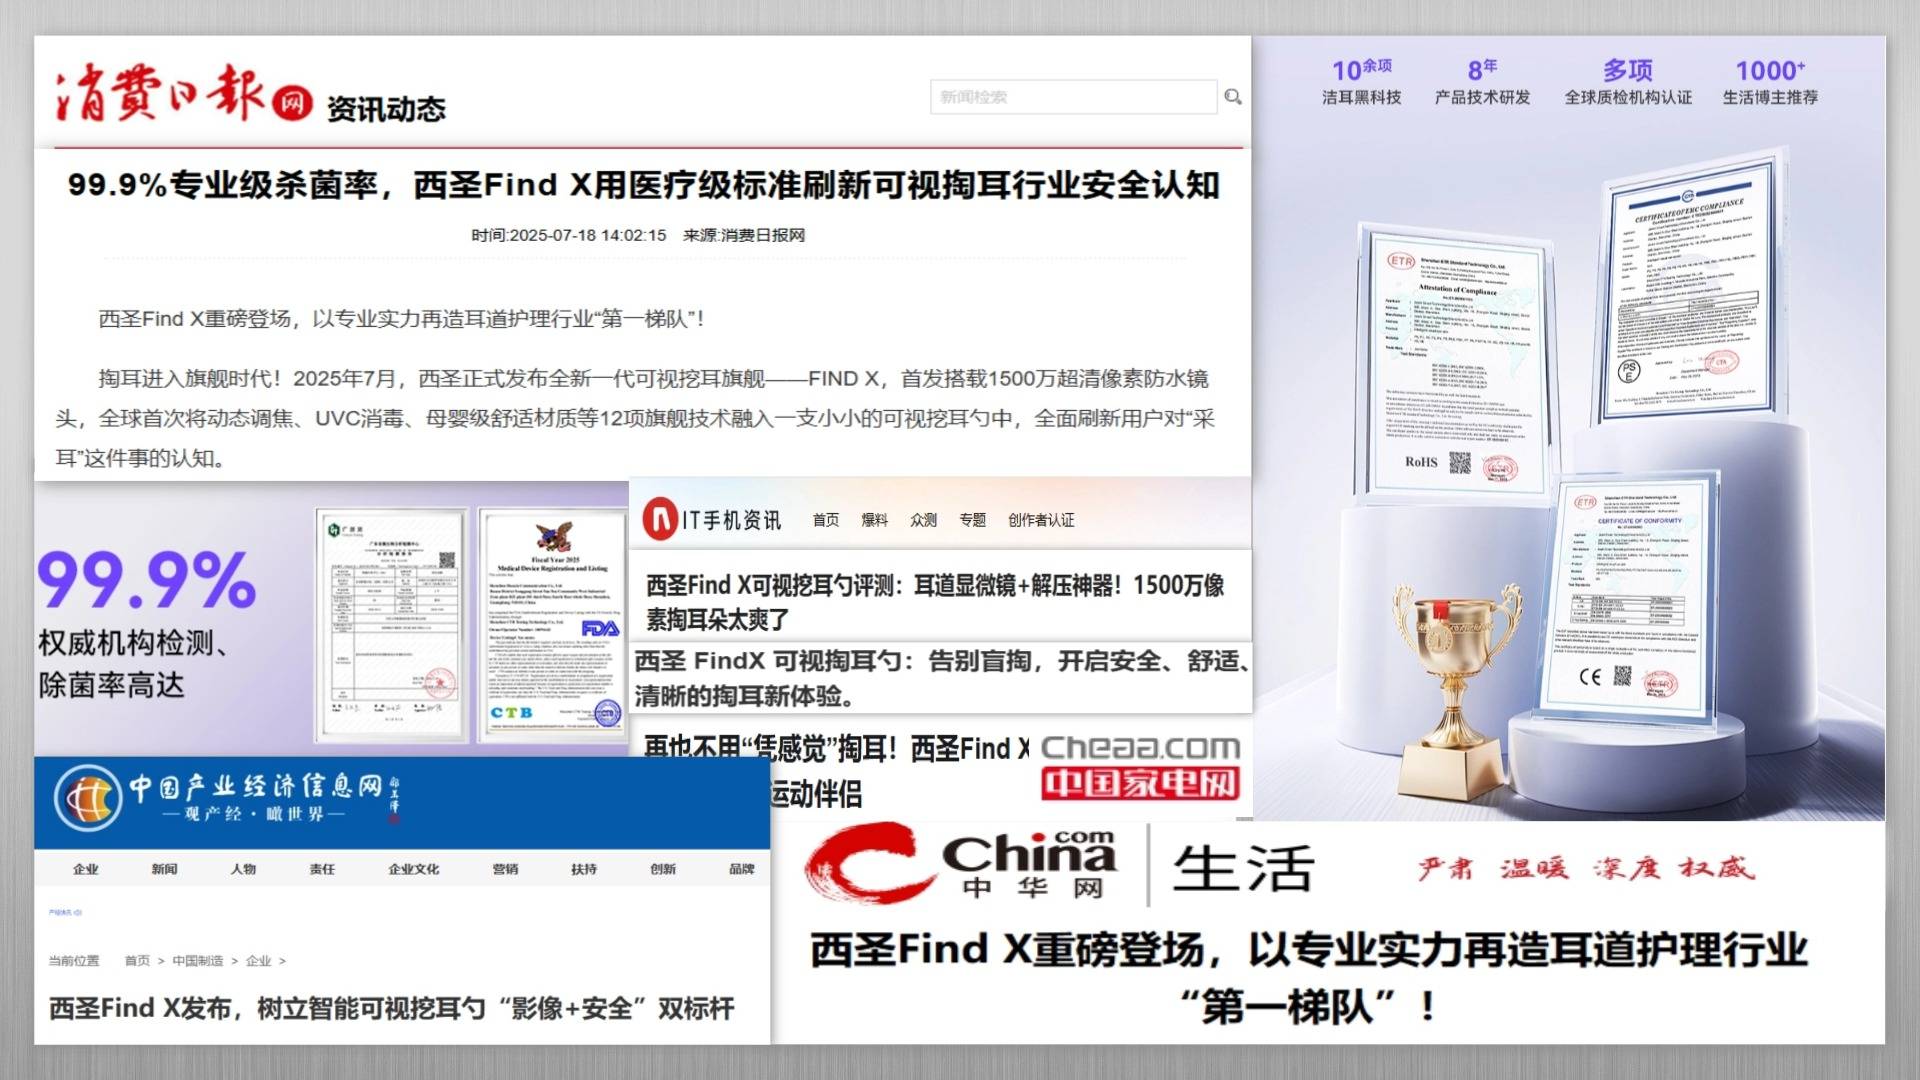Click the 中国产业经济信息网 globe logo
Image resolution: width=1920 pixels, height=1080 pixels.
tap(88, 798)
